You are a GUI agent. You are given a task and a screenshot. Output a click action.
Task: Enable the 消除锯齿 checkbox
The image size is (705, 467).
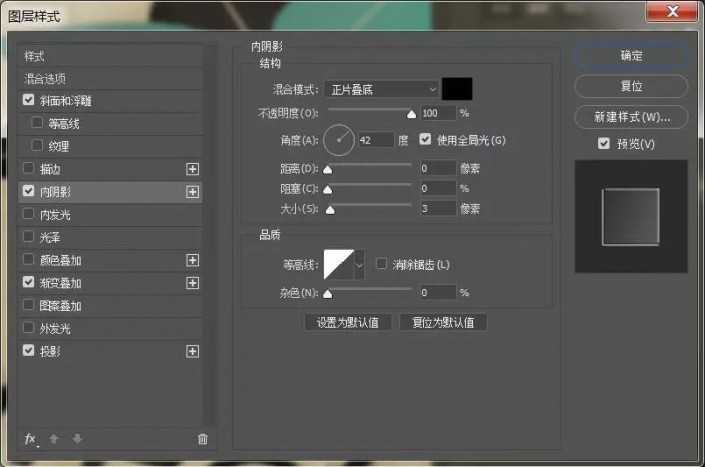point(381,264)
